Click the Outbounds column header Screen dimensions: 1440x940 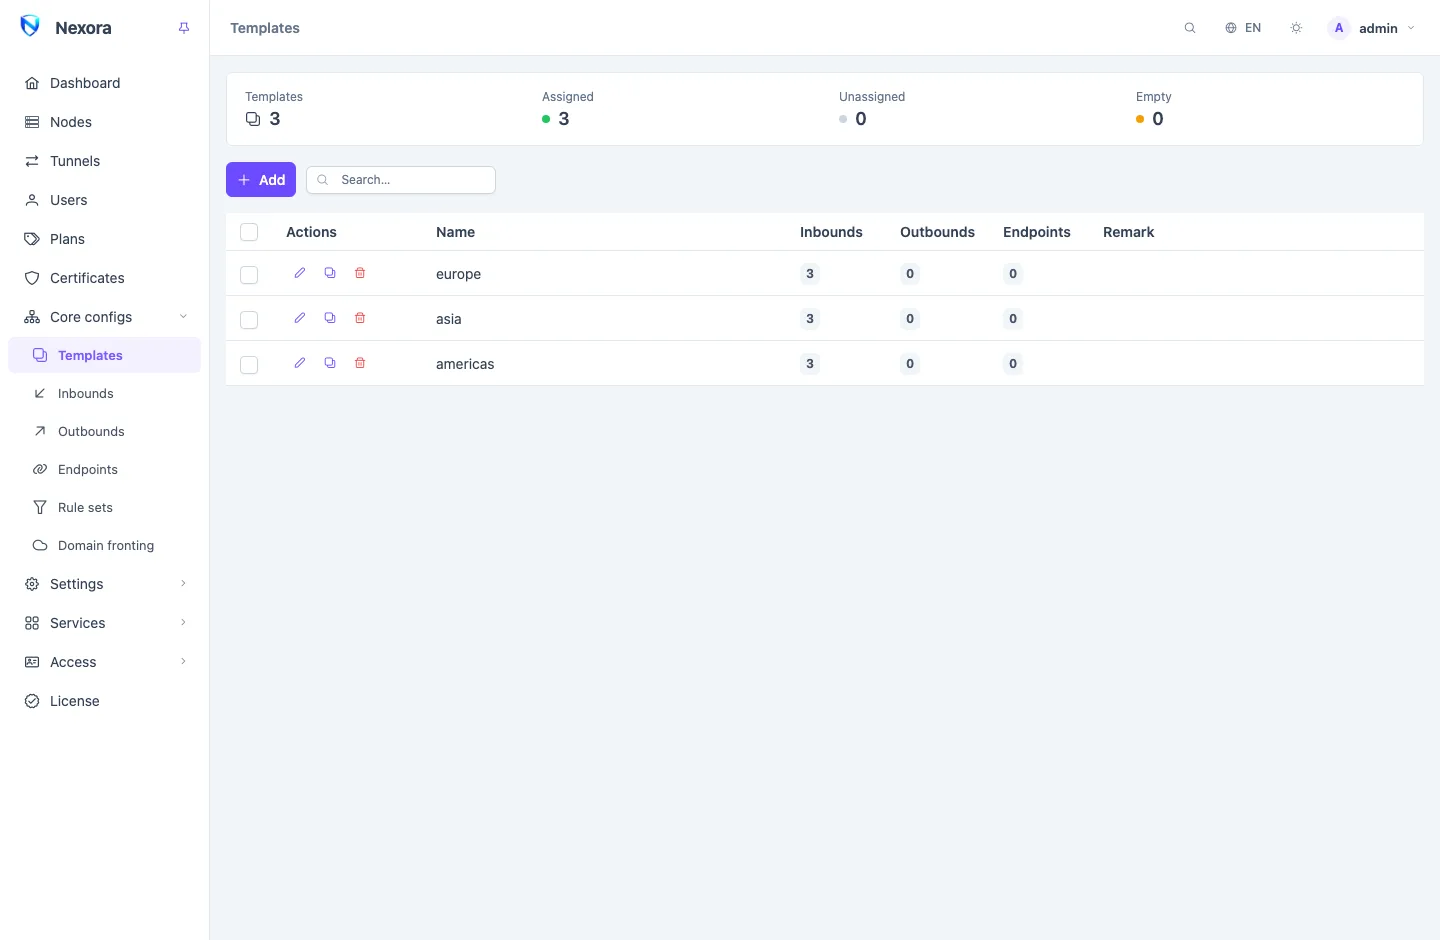coord(937,232)
